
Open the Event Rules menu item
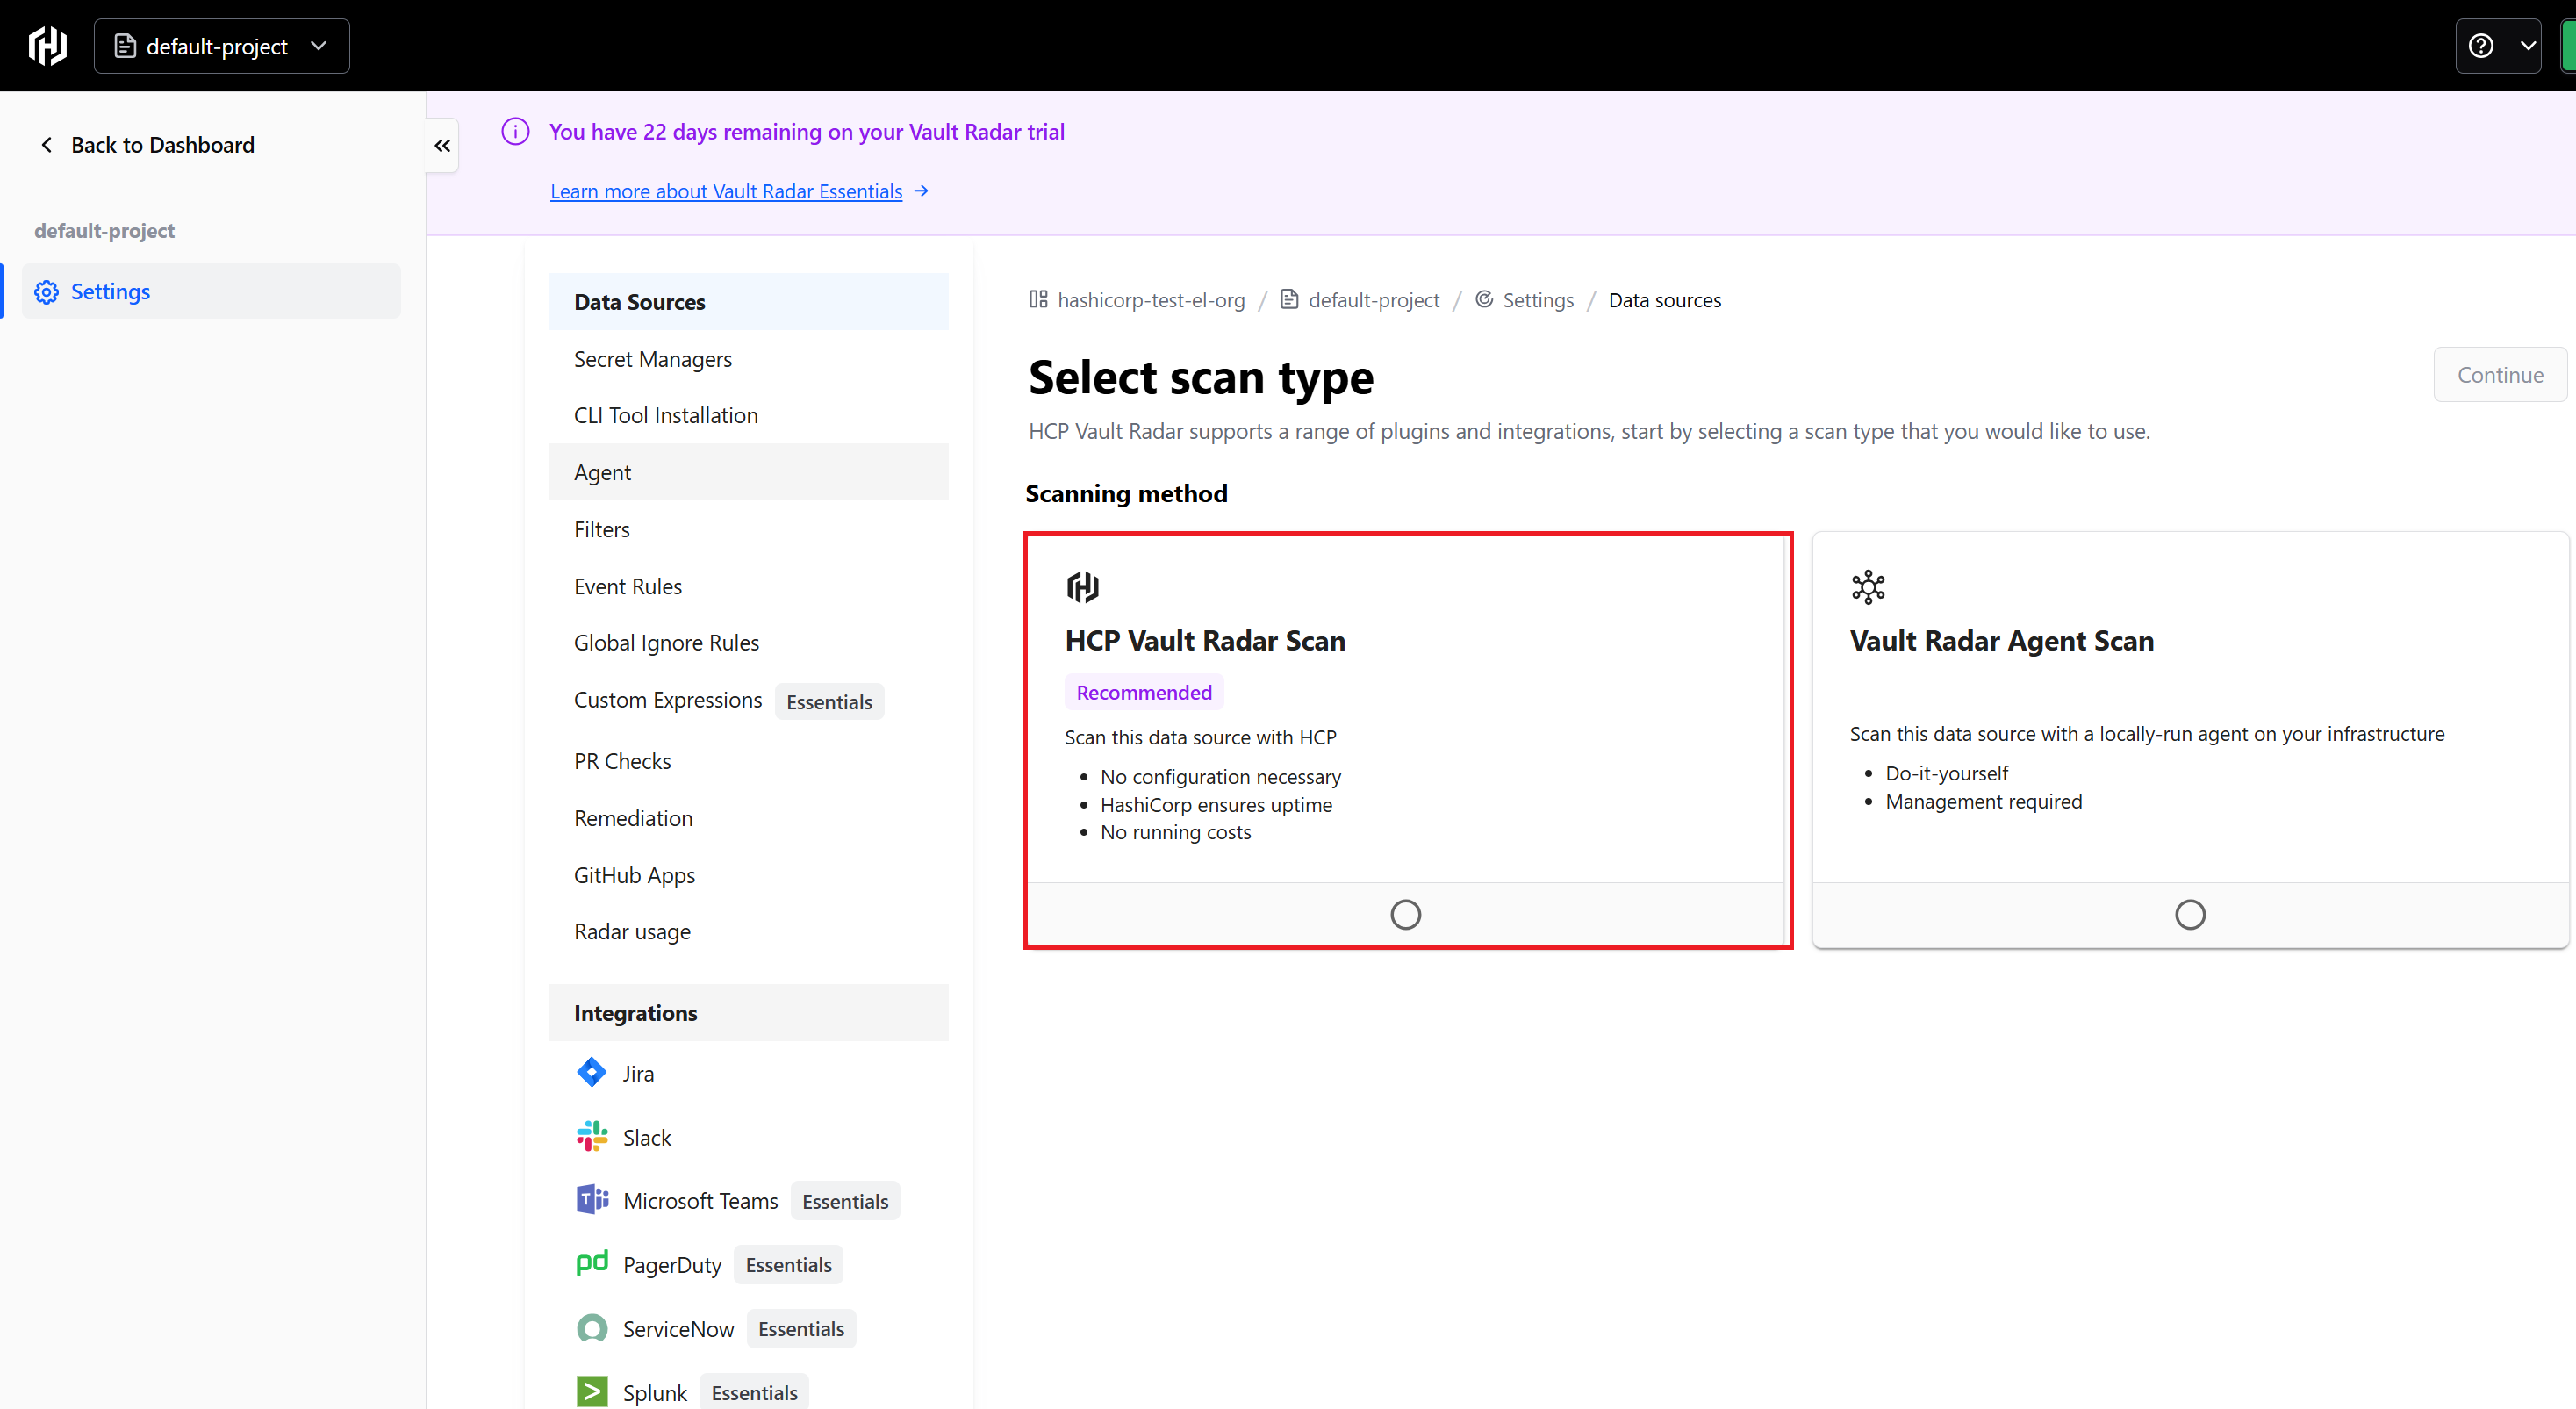click(627, 586)
